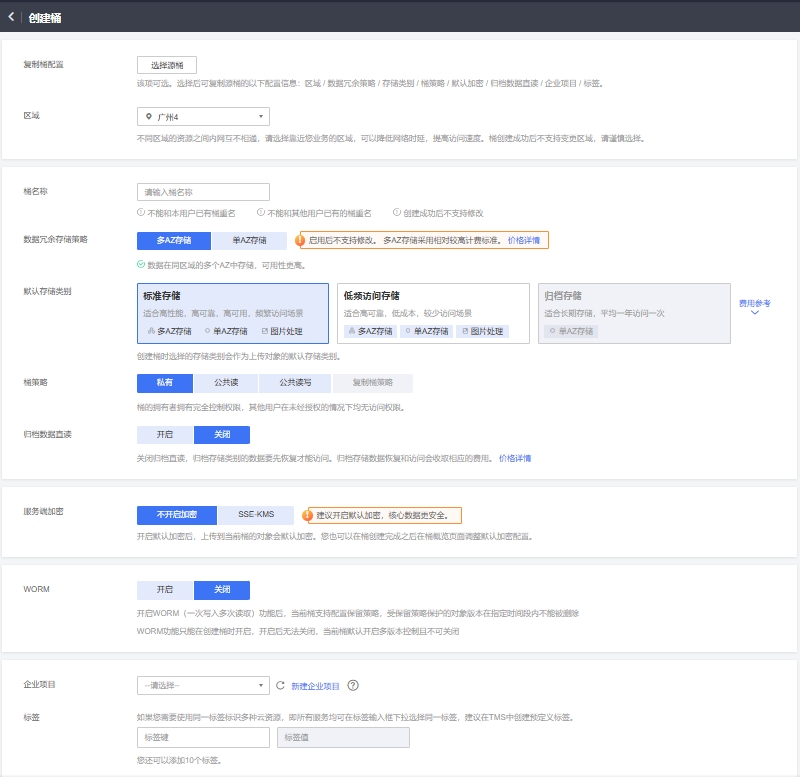Click the info icon beside 不能和本用户已有桶重名
Image resolution: width=800 pixels, height=779 pixels.
(140, 212)
